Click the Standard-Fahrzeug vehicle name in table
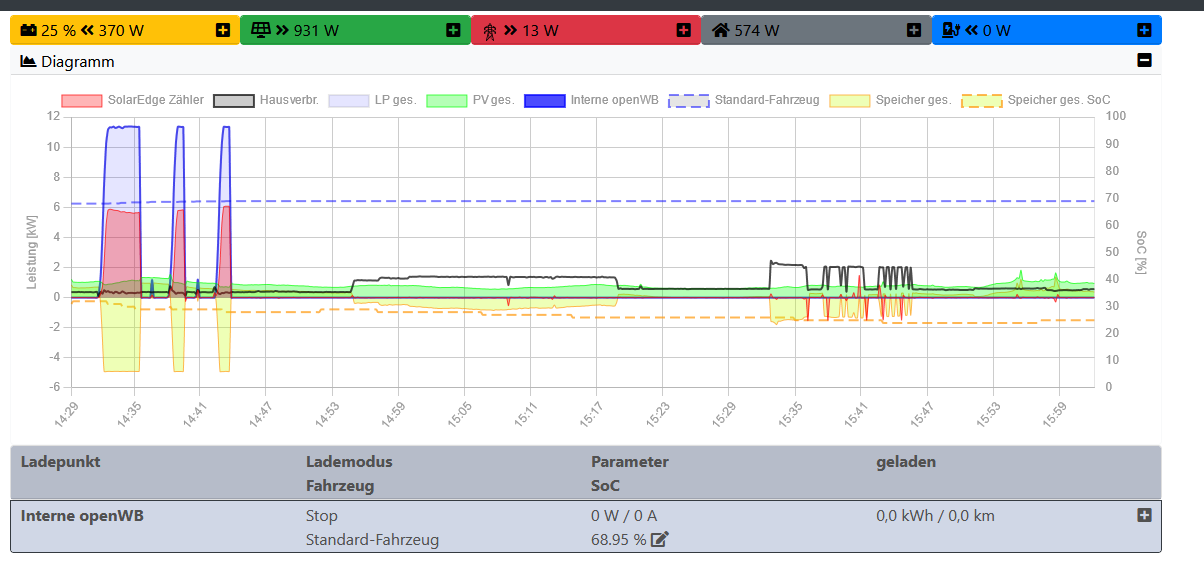 pos(372,540)
